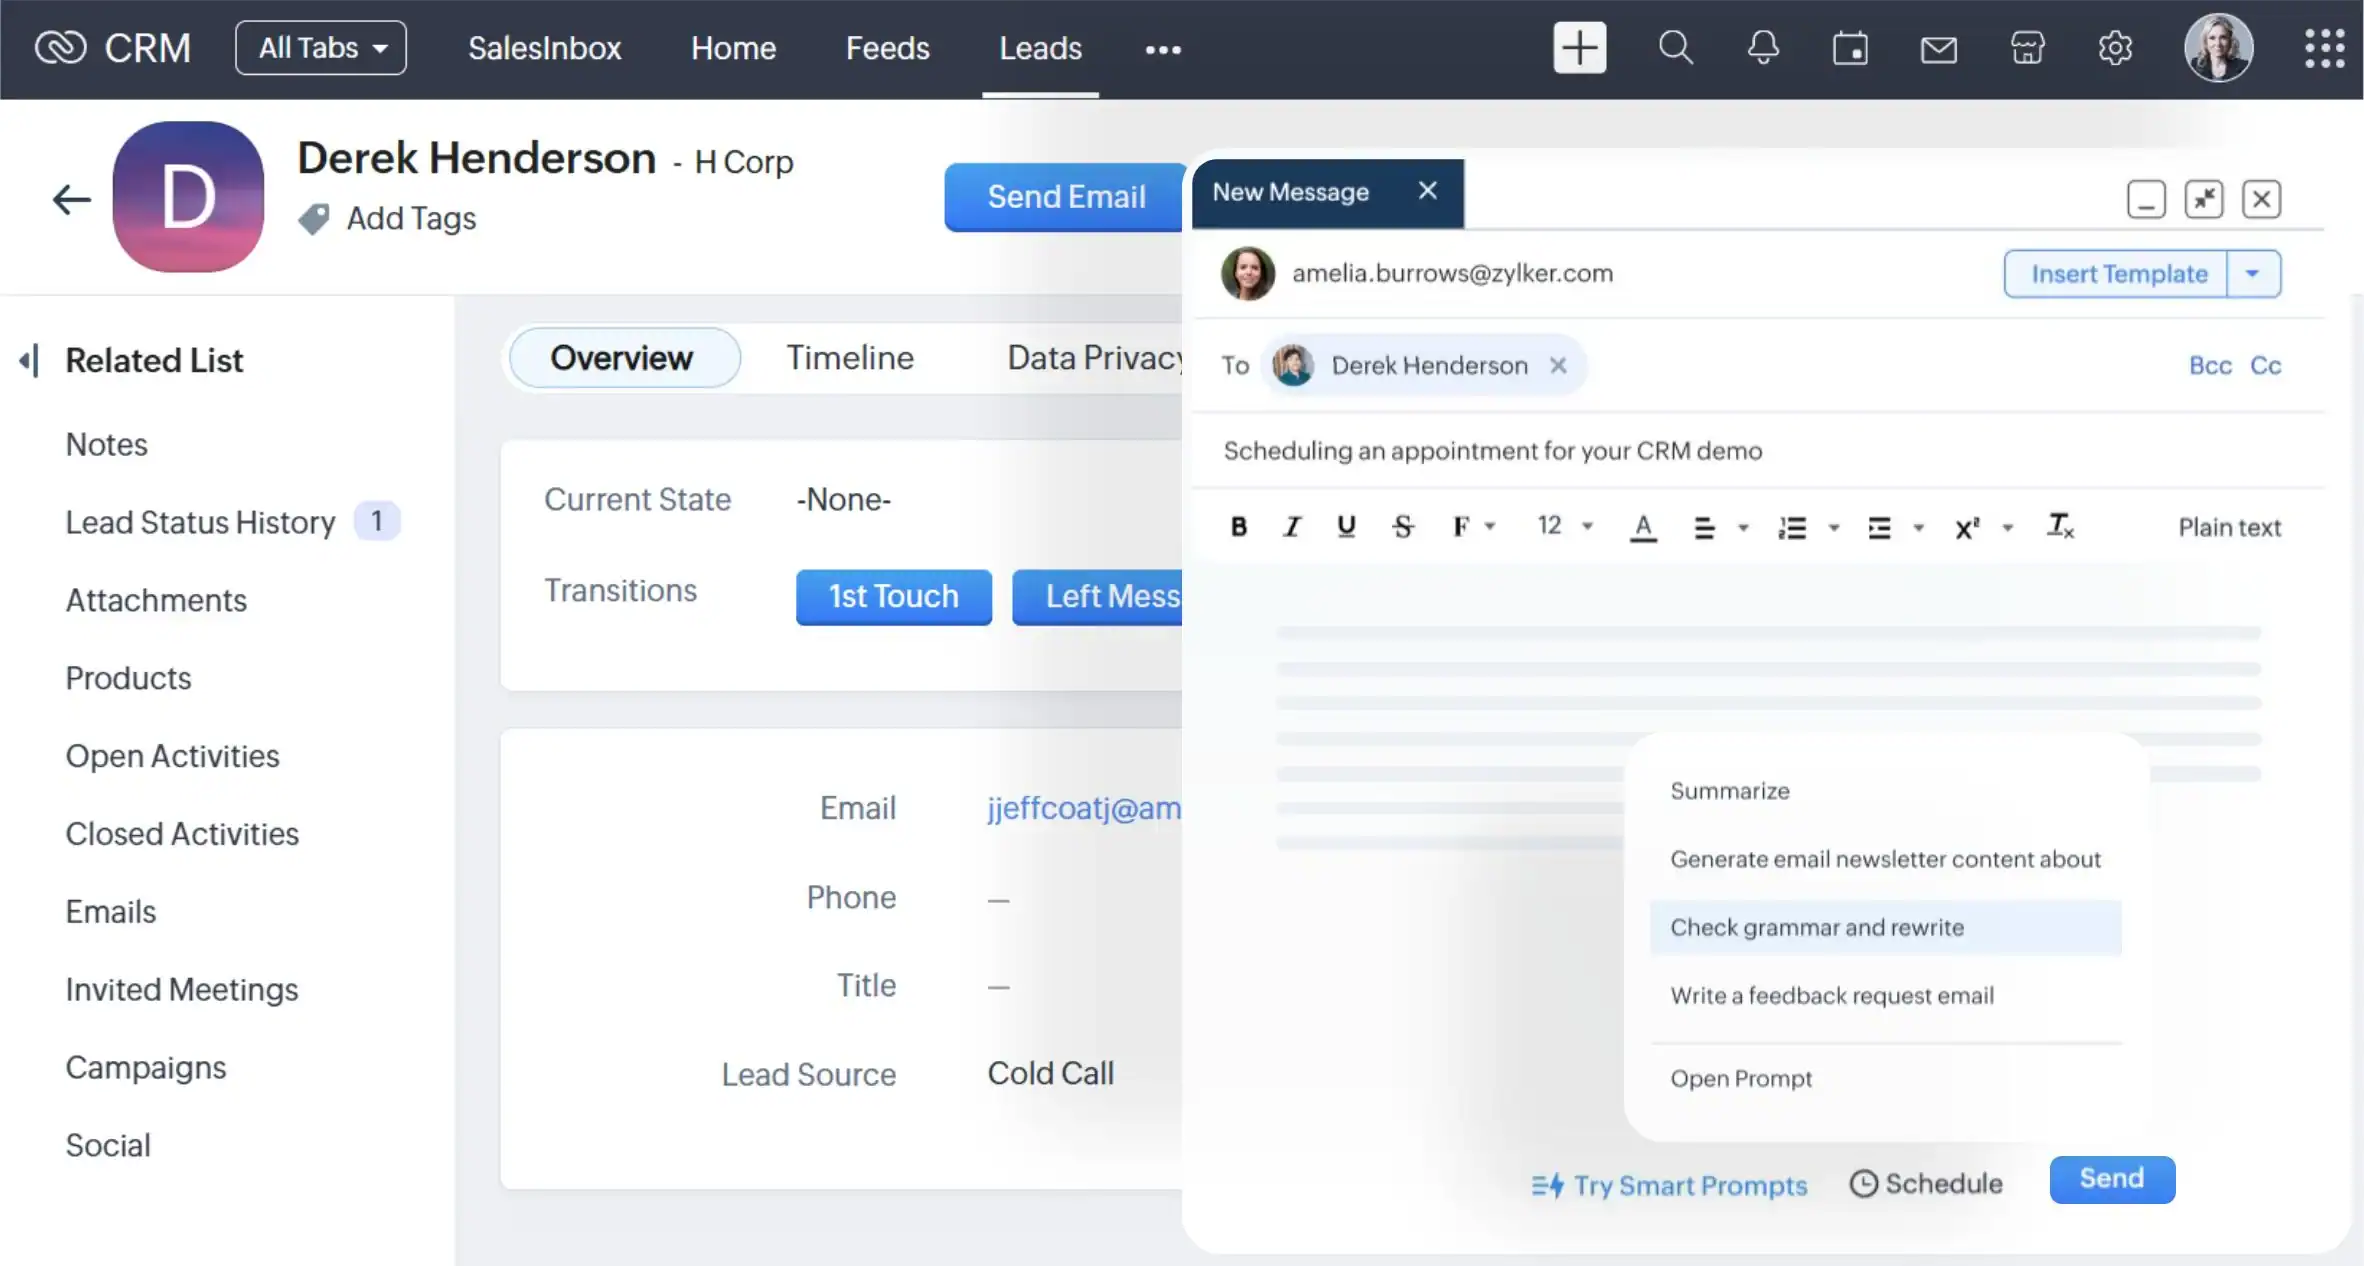Apply bold formatting in message
The width and height of the screenshot is (2364, 1266).
click(1238, 526)
